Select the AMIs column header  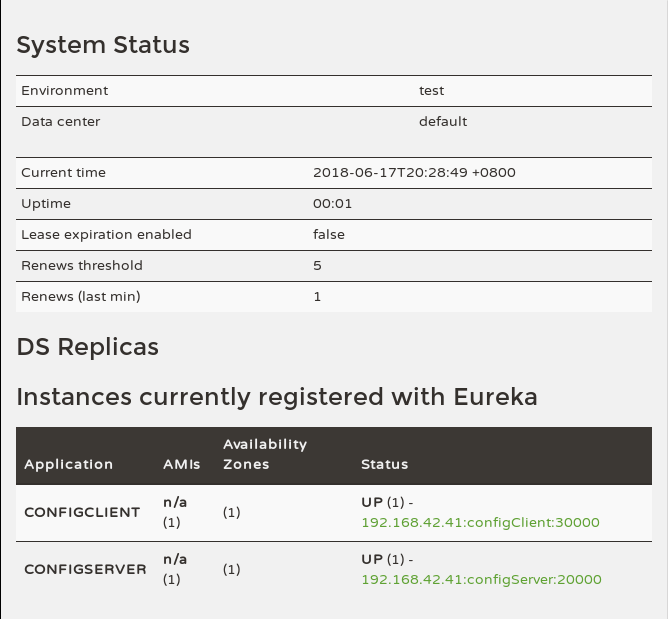tap(182, 464)
